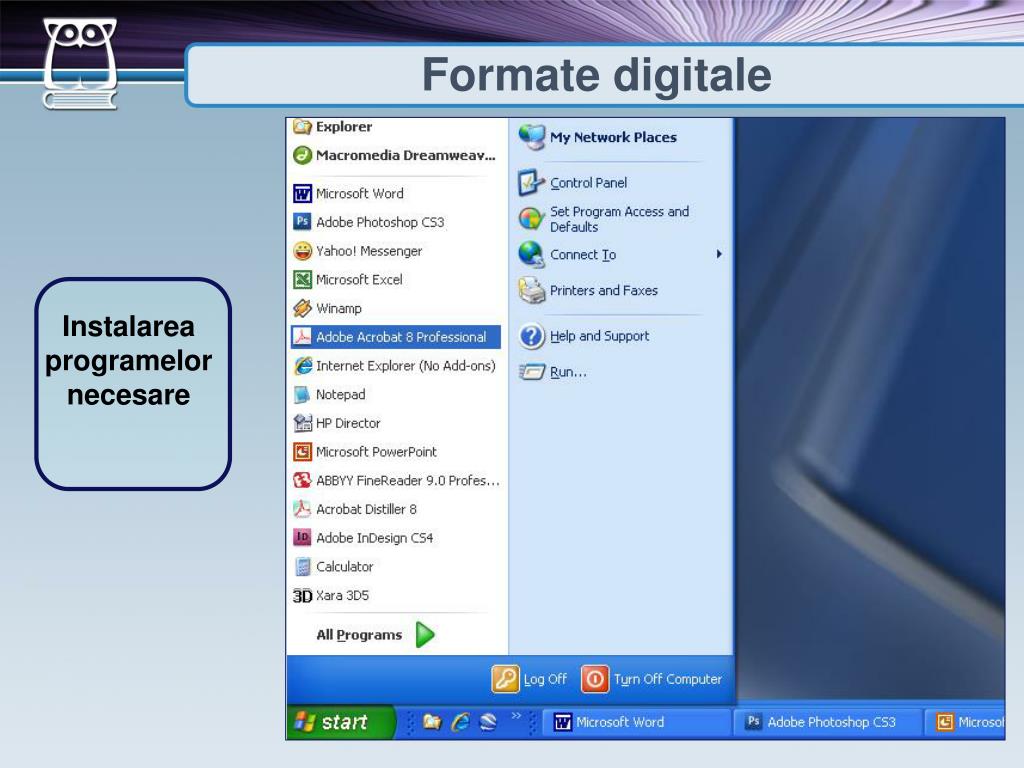The image size is (1024, 768).
Task: Click the Log Off label
Action: [x=545, y=679]
